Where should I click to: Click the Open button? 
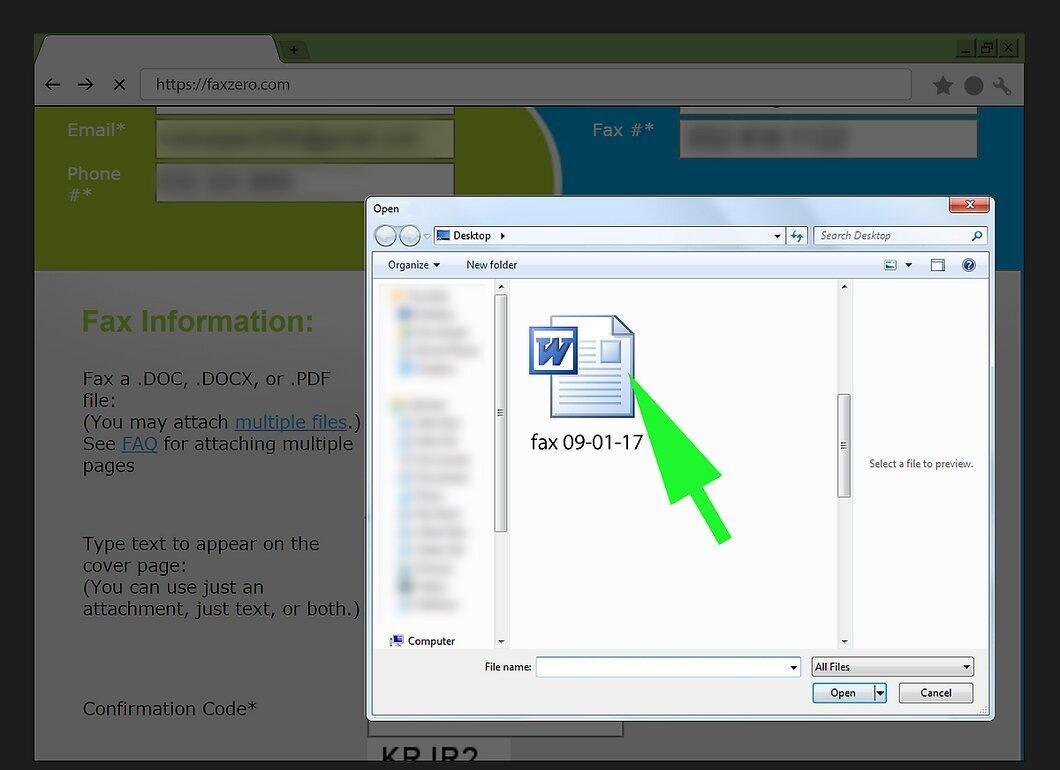(x=843, y=693)
